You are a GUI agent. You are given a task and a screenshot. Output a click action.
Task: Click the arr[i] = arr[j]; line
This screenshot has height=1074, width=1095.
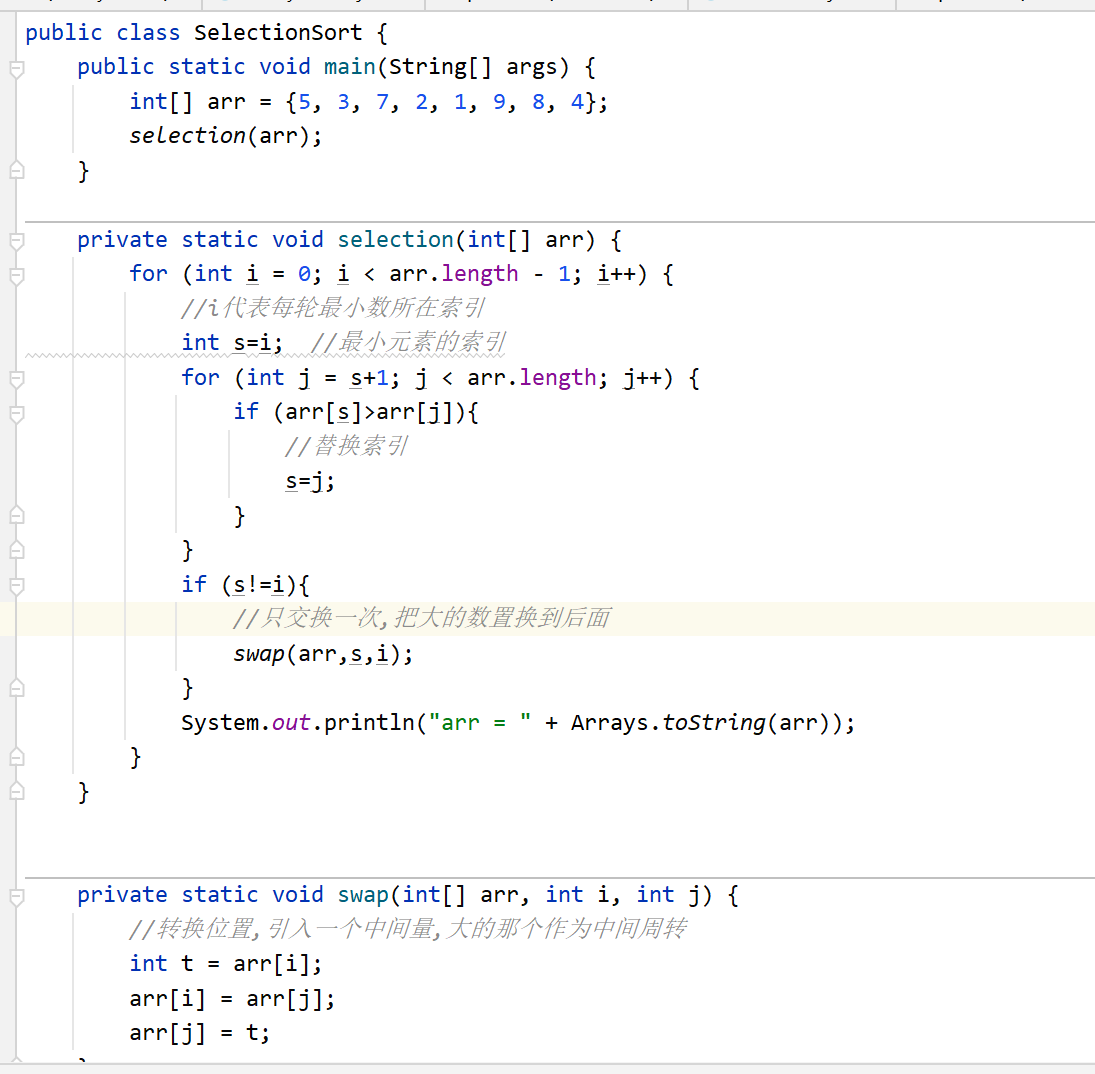[232, 999]
